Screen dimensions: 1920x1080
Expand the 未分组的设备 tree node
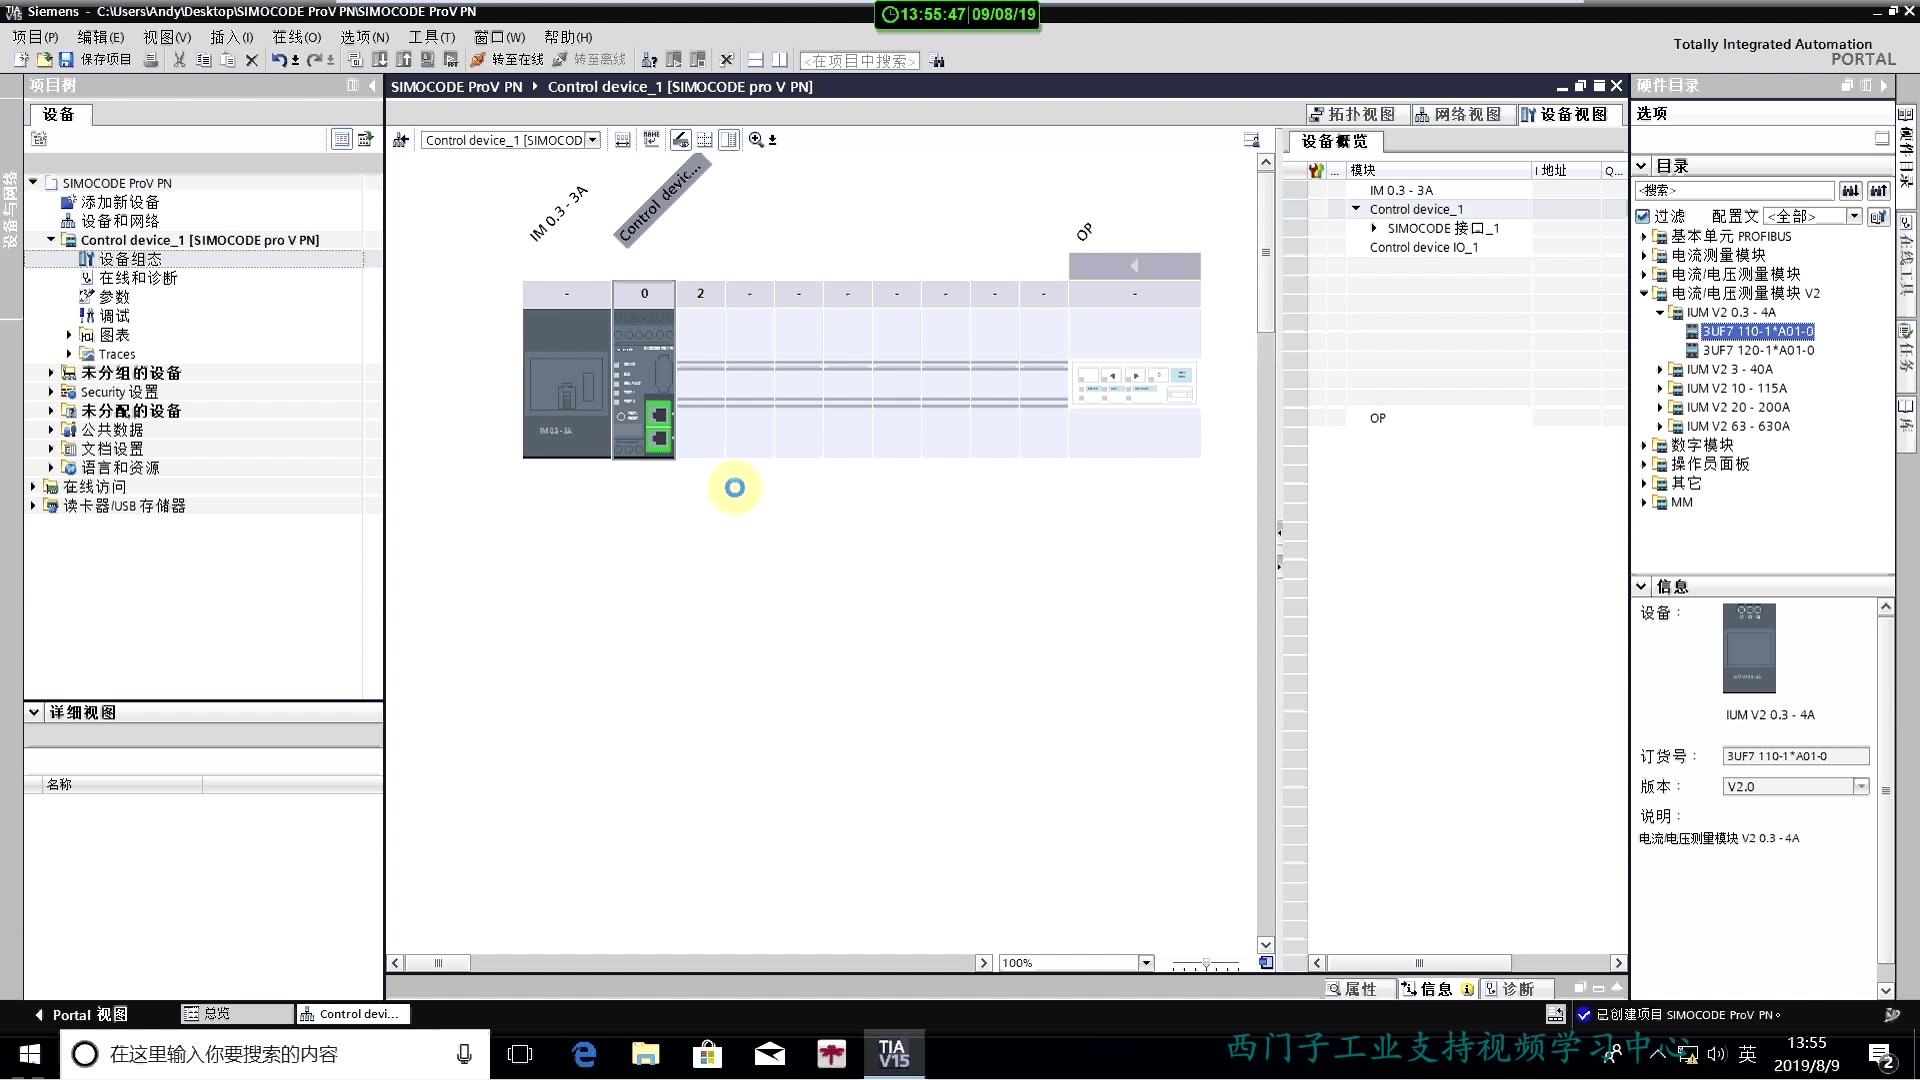(51, 373)
